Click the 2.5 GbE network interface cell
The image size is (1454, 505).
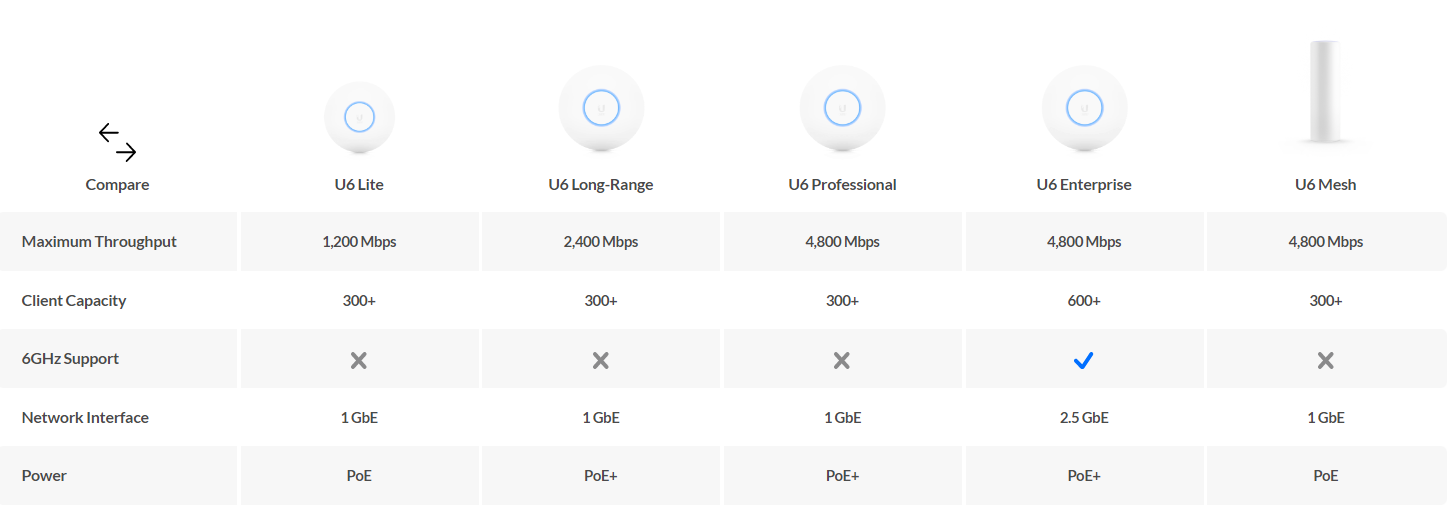coord(1084,418)
